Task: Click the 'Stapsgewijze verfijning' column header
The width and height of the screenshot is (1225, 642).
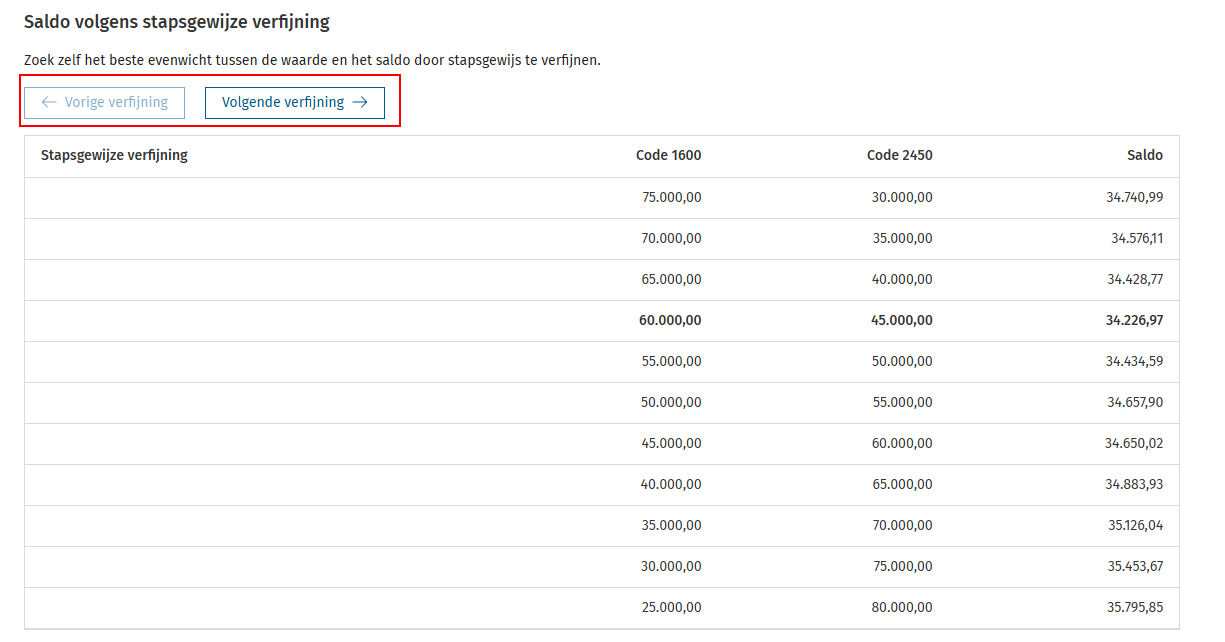Action: coord(114,155)
